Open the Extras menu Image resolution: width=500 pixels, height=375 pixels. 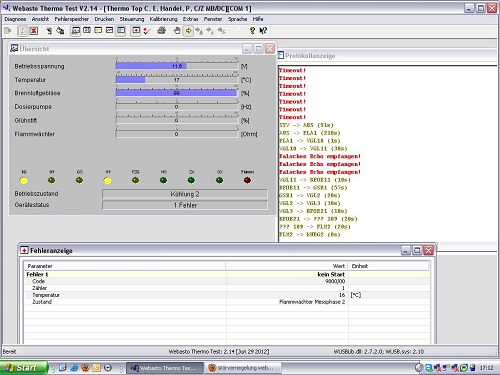[190, 19]
